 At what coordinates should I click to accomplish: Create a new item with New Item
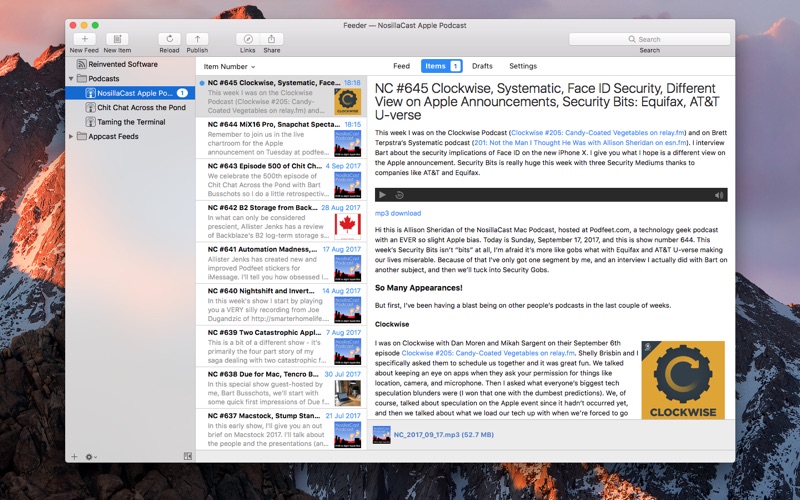[x=117, y=39]
